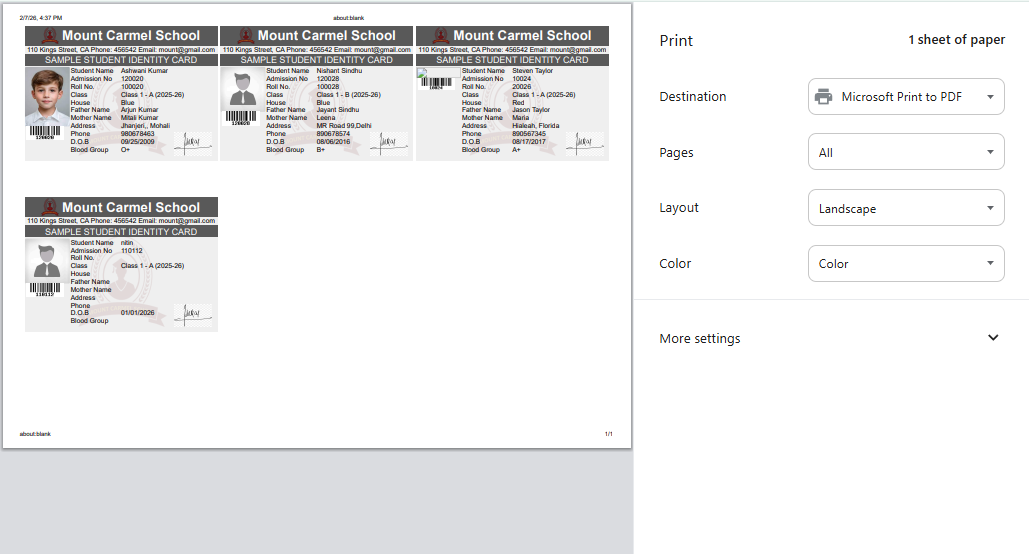Viewport: 1029px width, 554px height.
Task: Expand the More settings section
Action: pyautogui.click(x=992, y=338)
